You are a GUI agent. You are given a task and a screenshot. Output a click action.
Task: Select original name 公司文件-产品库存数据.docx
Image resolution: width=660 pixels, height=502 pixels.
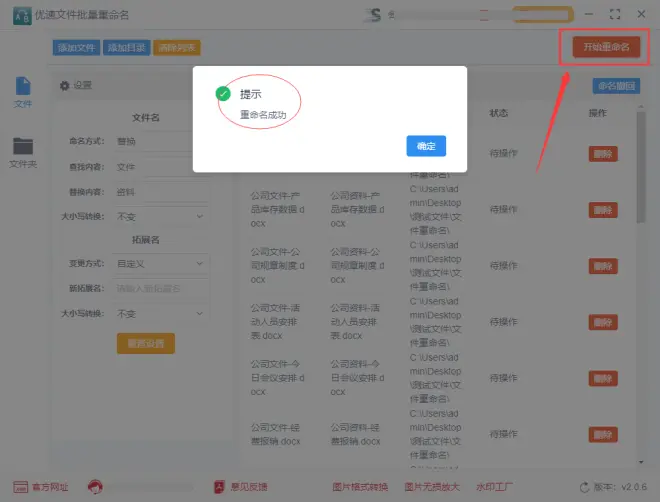point(277,210)
